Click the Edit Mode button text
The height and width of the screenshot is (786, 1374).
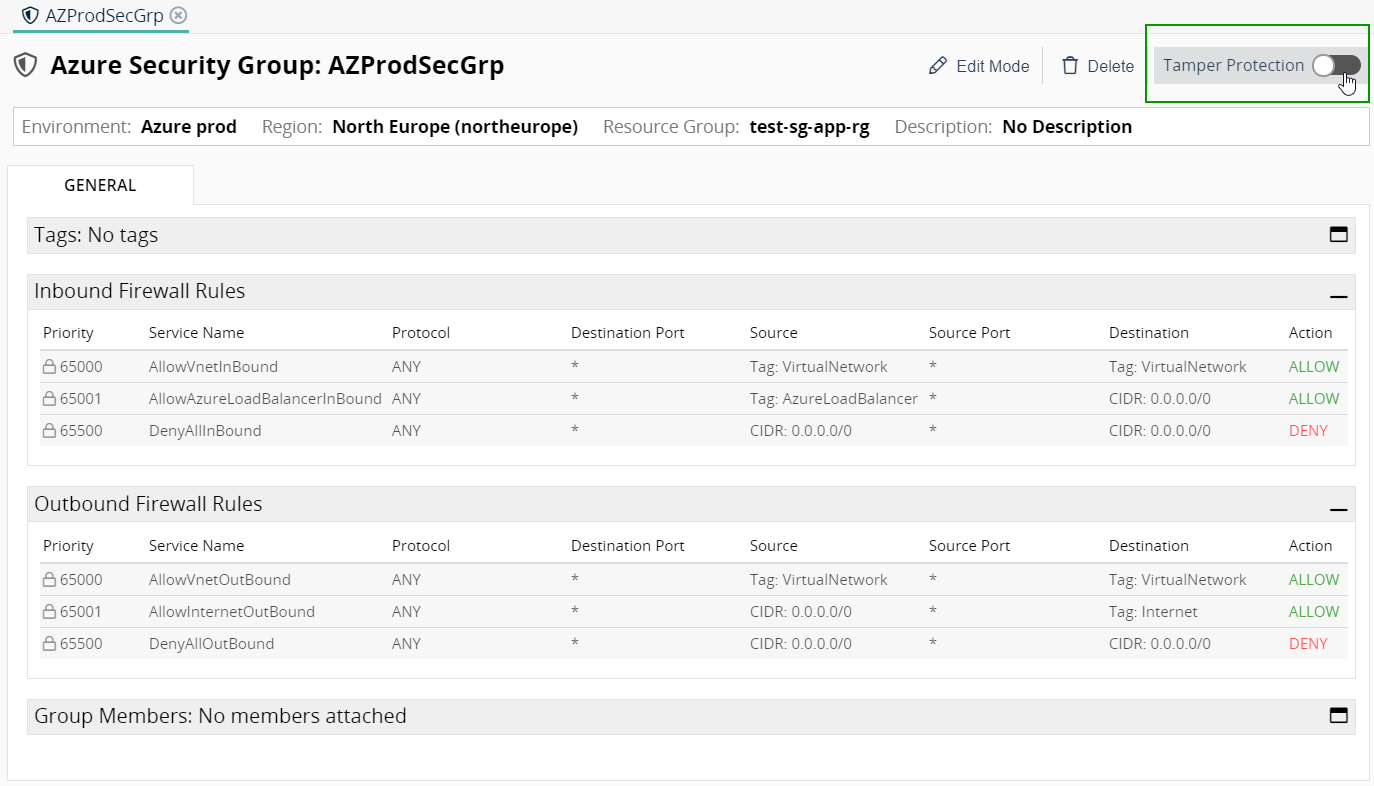[x=992, y=66]
